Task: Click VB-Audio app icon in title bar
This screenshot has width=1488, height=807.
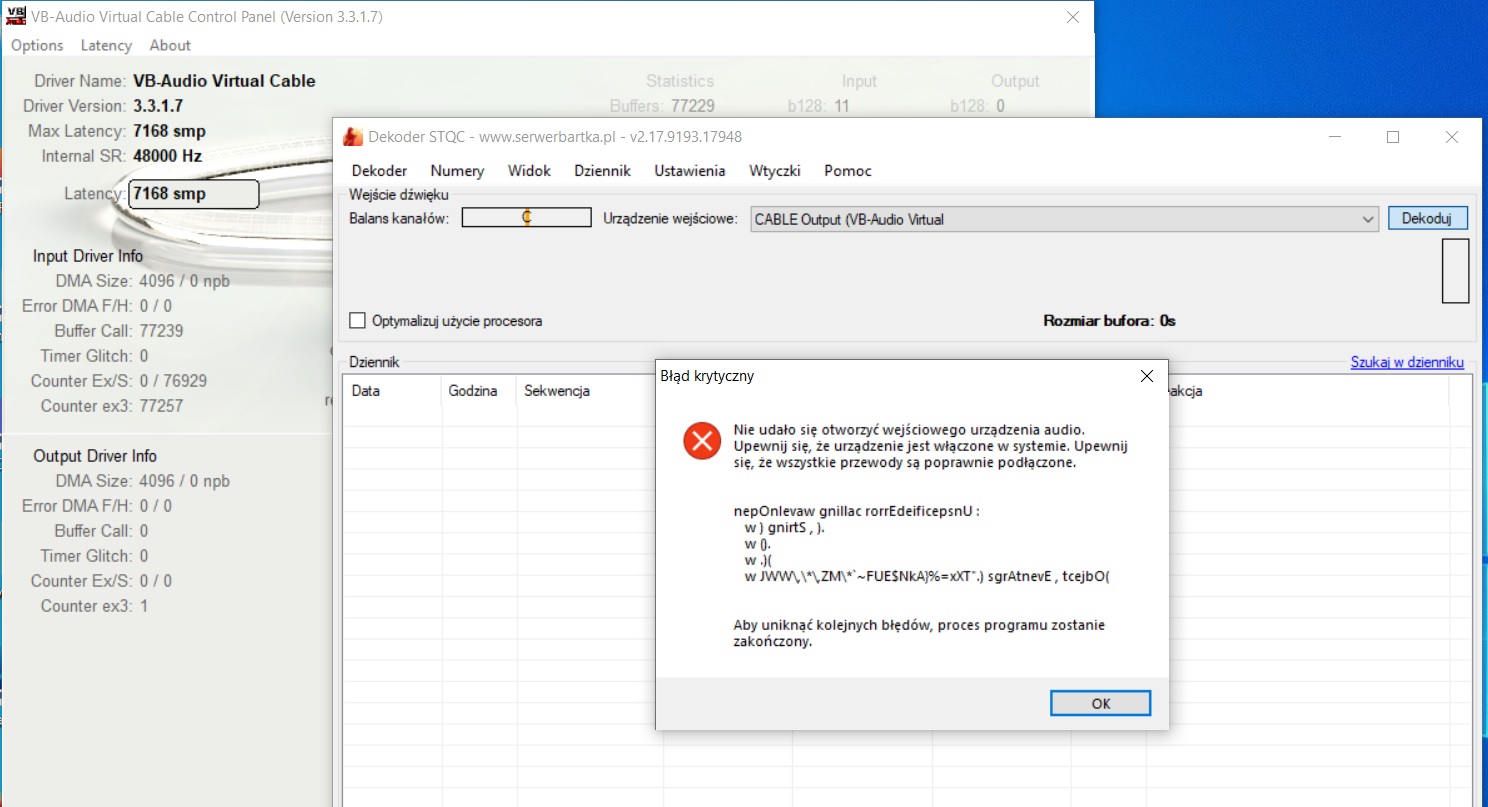Action: point(15,16)
